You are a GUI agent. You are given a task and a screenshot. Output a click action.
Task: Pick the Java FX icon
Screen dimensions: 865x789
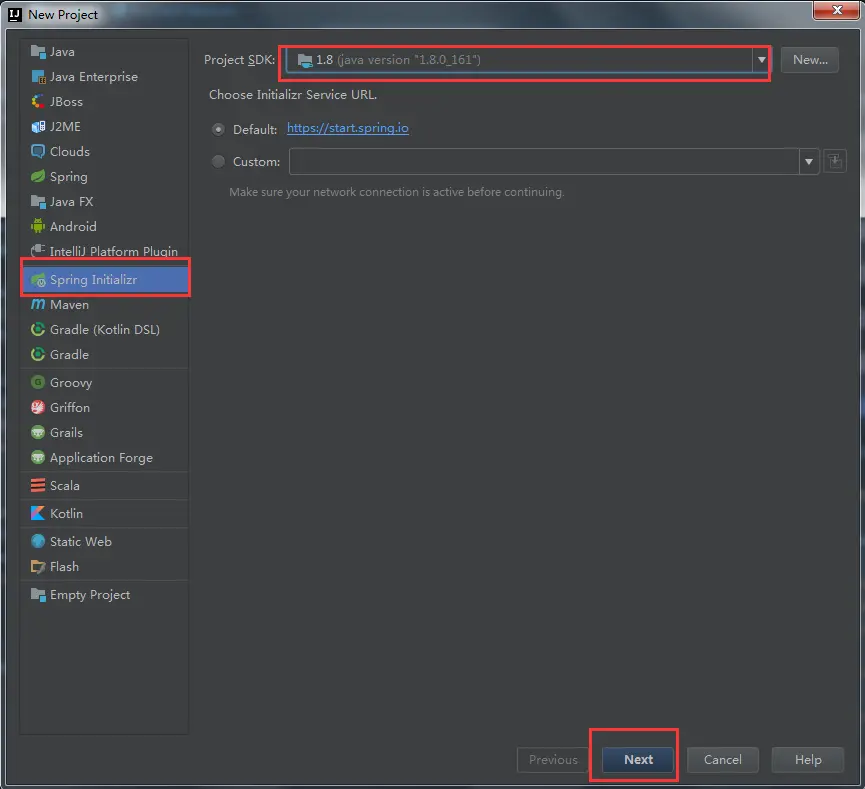coord(38,202)
